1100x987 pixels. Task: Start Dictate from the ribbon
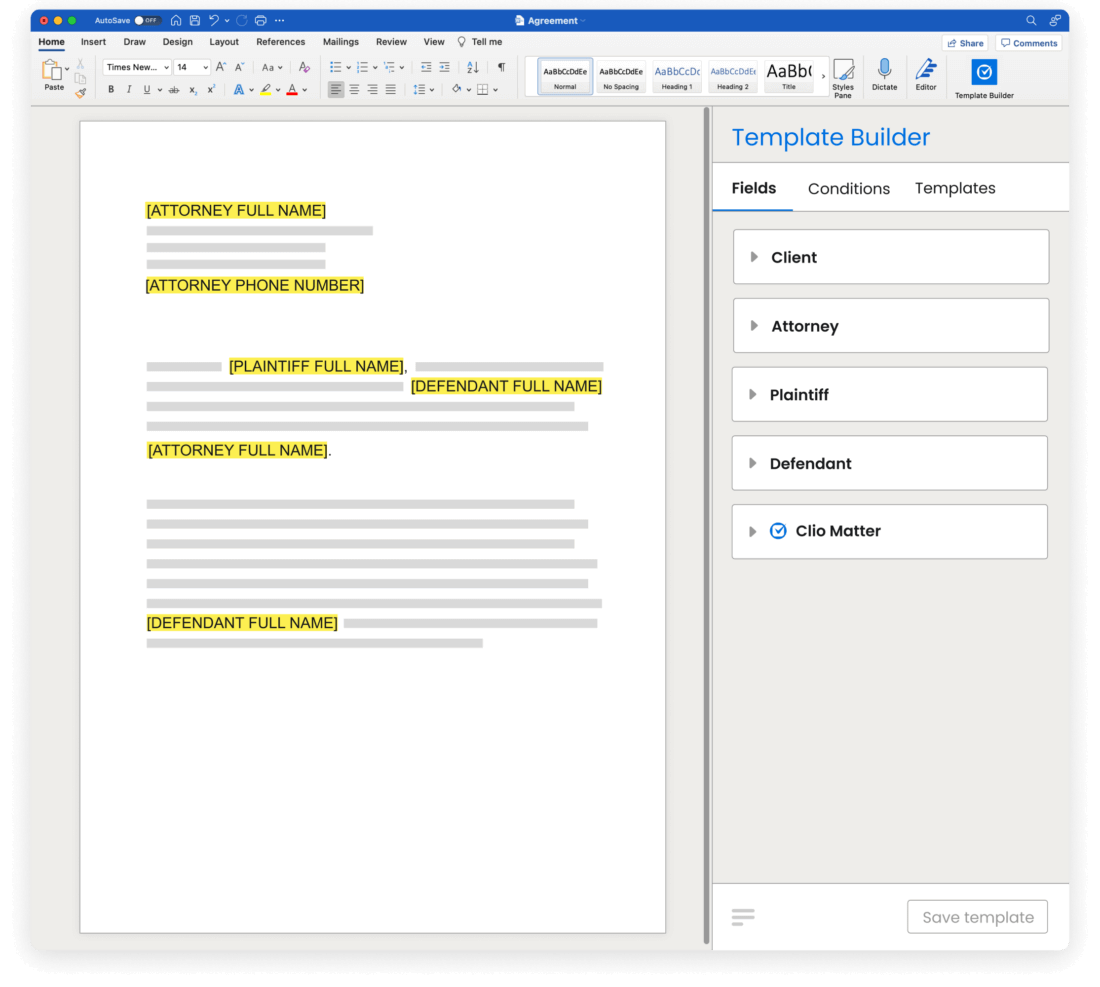click(884, 72)
